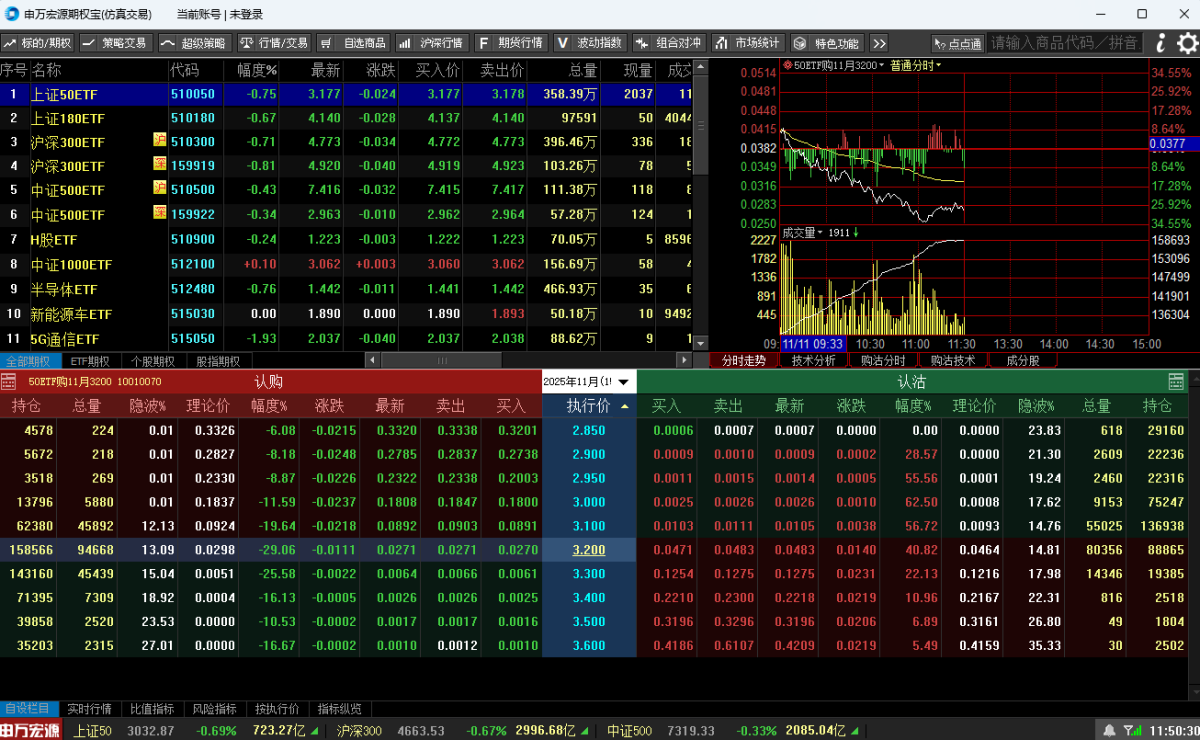Screen dimensions: 1200x740
Task: Open the 普通分时 chart type dropdown
Action: tap(915, 65)
